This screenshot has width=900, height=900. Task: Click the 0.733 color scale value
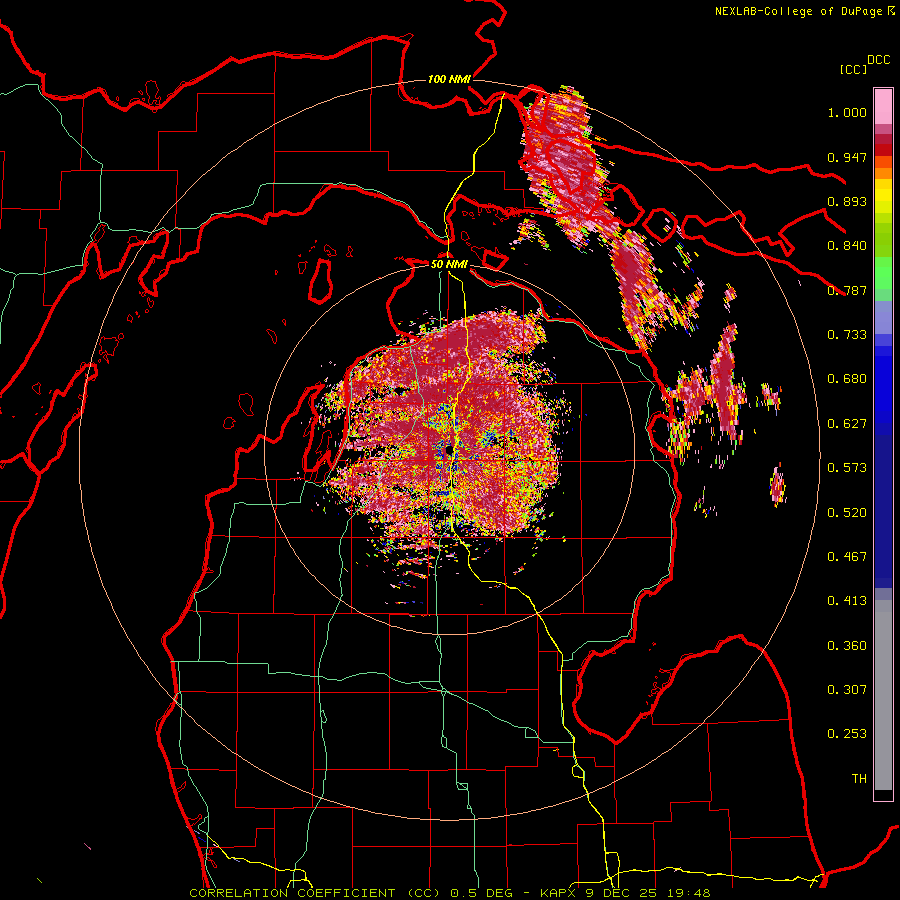847,335
